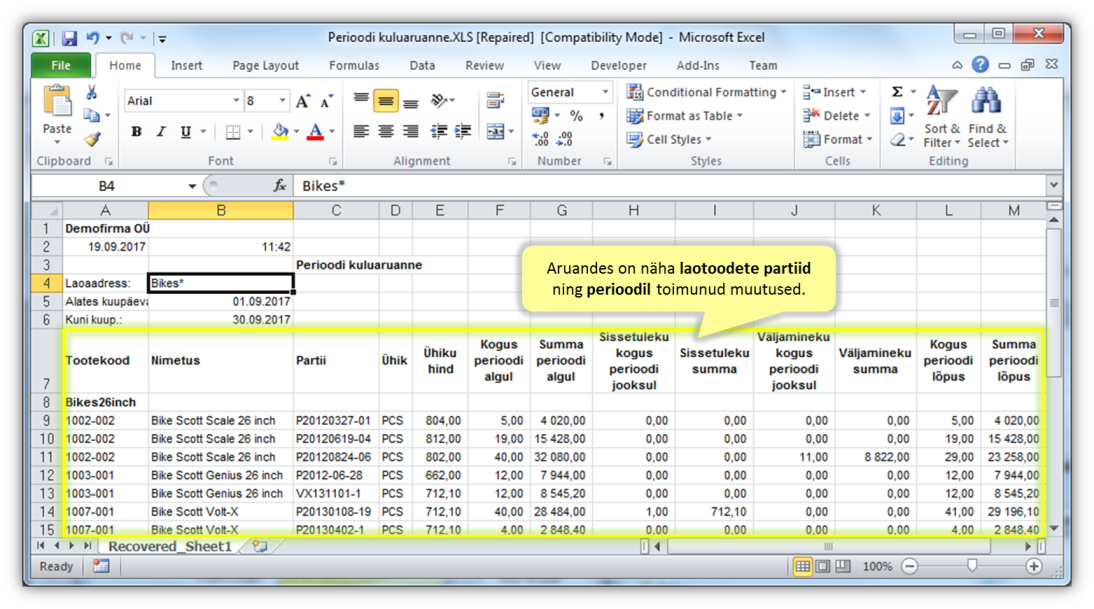
Task: Open the General number format dropdown
Action: tap(605, 92)
